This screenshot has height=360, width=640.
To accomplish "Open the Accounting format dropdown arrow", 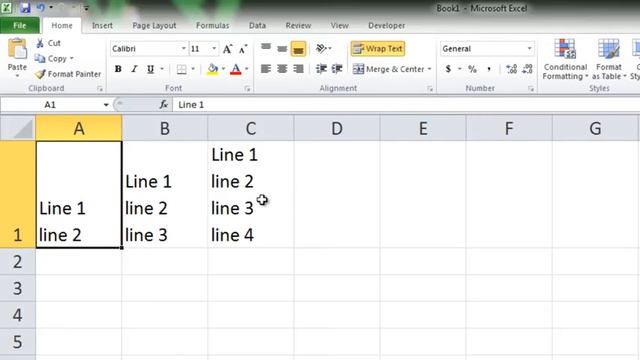I will [460, 69].
